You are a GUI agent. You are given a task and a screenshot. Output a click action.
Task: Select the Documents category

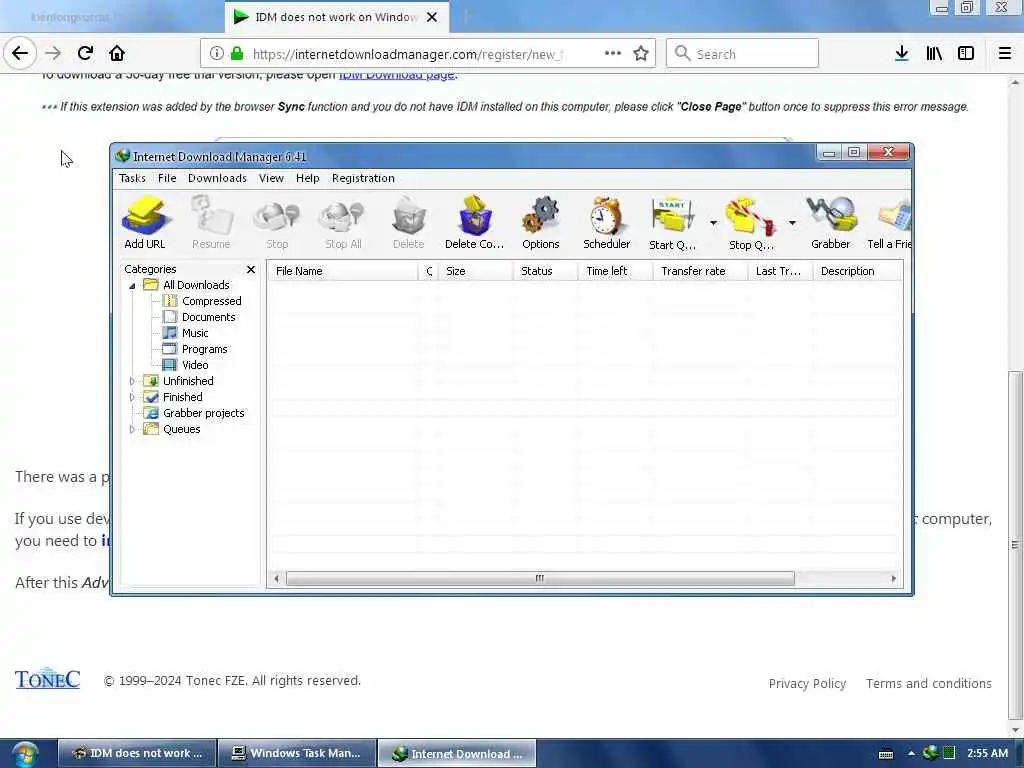[199, 317]
